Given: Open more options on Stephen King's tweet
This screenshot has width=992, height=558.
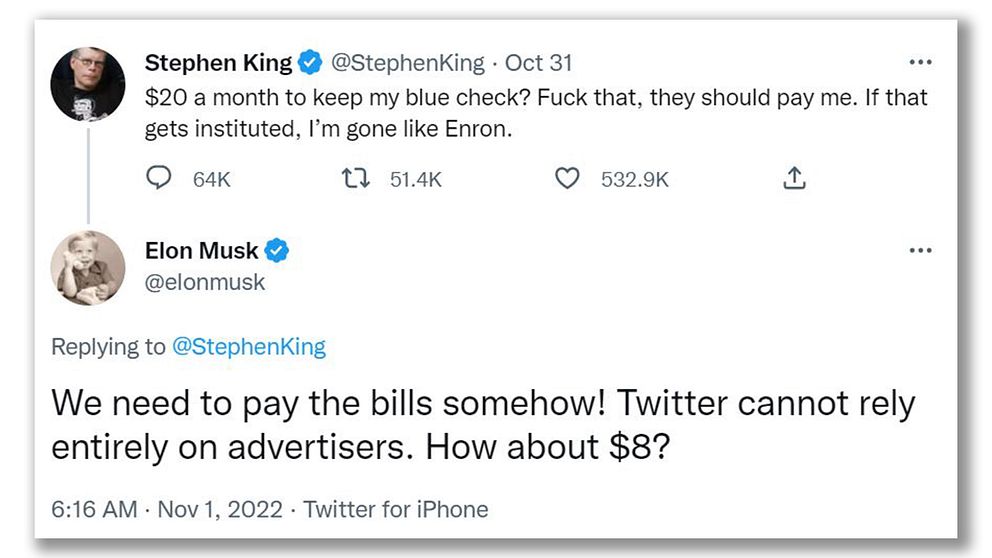Looking at the screenshot, I should click(920, 62).
